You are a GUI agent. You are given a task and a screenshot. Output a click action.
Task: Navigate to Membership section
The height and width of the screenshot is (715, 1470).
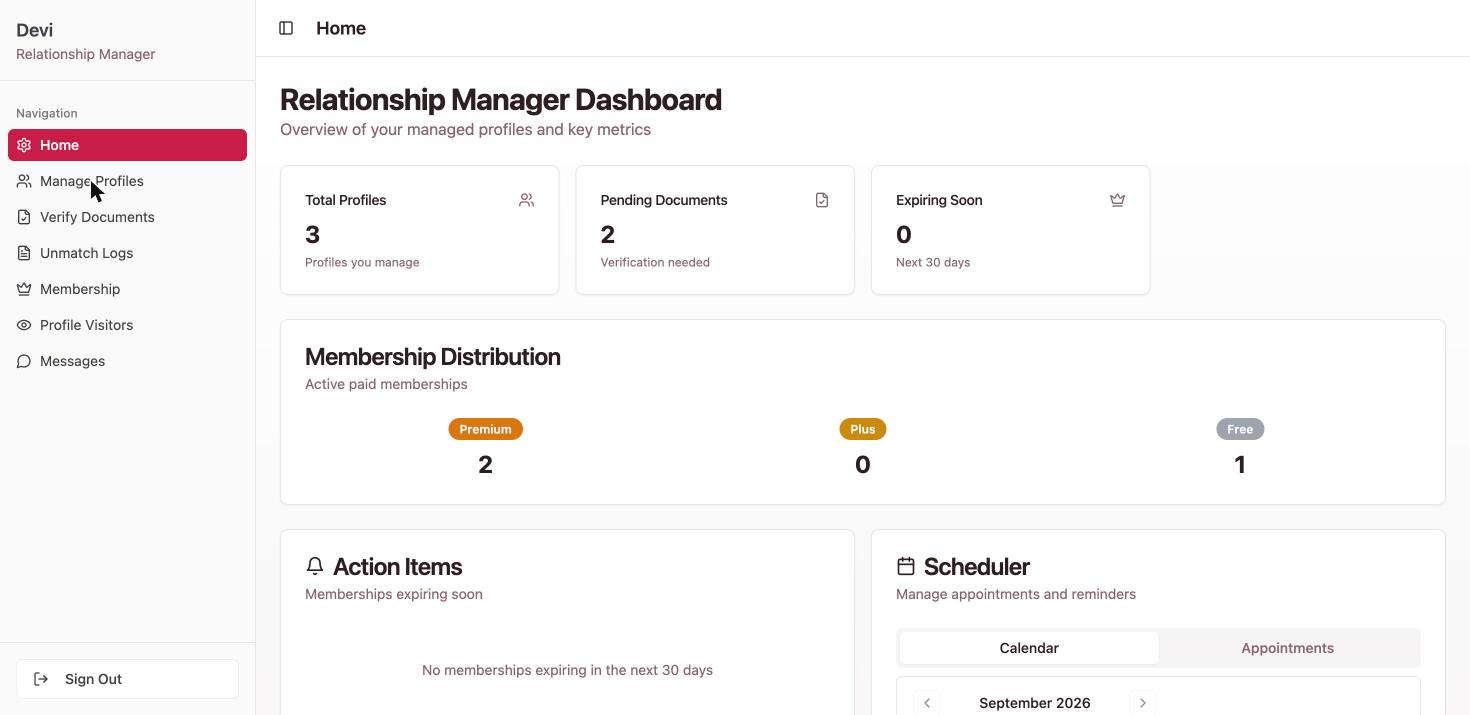click(x=127, y=289)
